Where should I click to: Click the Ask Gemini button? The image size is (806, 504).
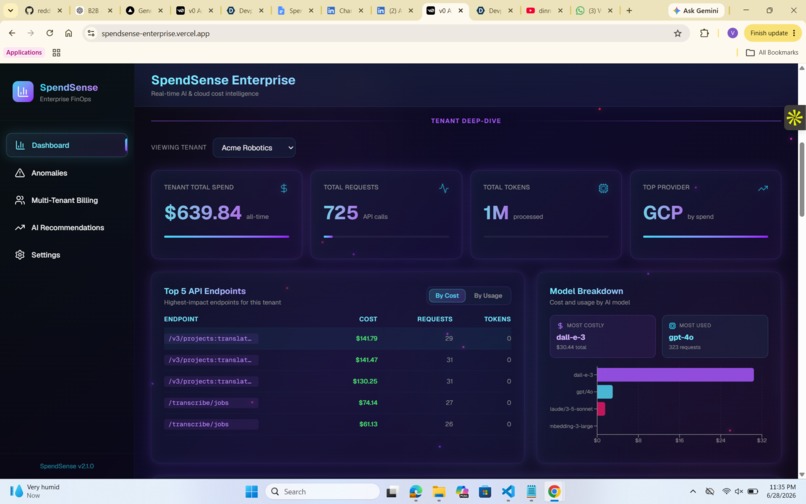pos(696,10)
